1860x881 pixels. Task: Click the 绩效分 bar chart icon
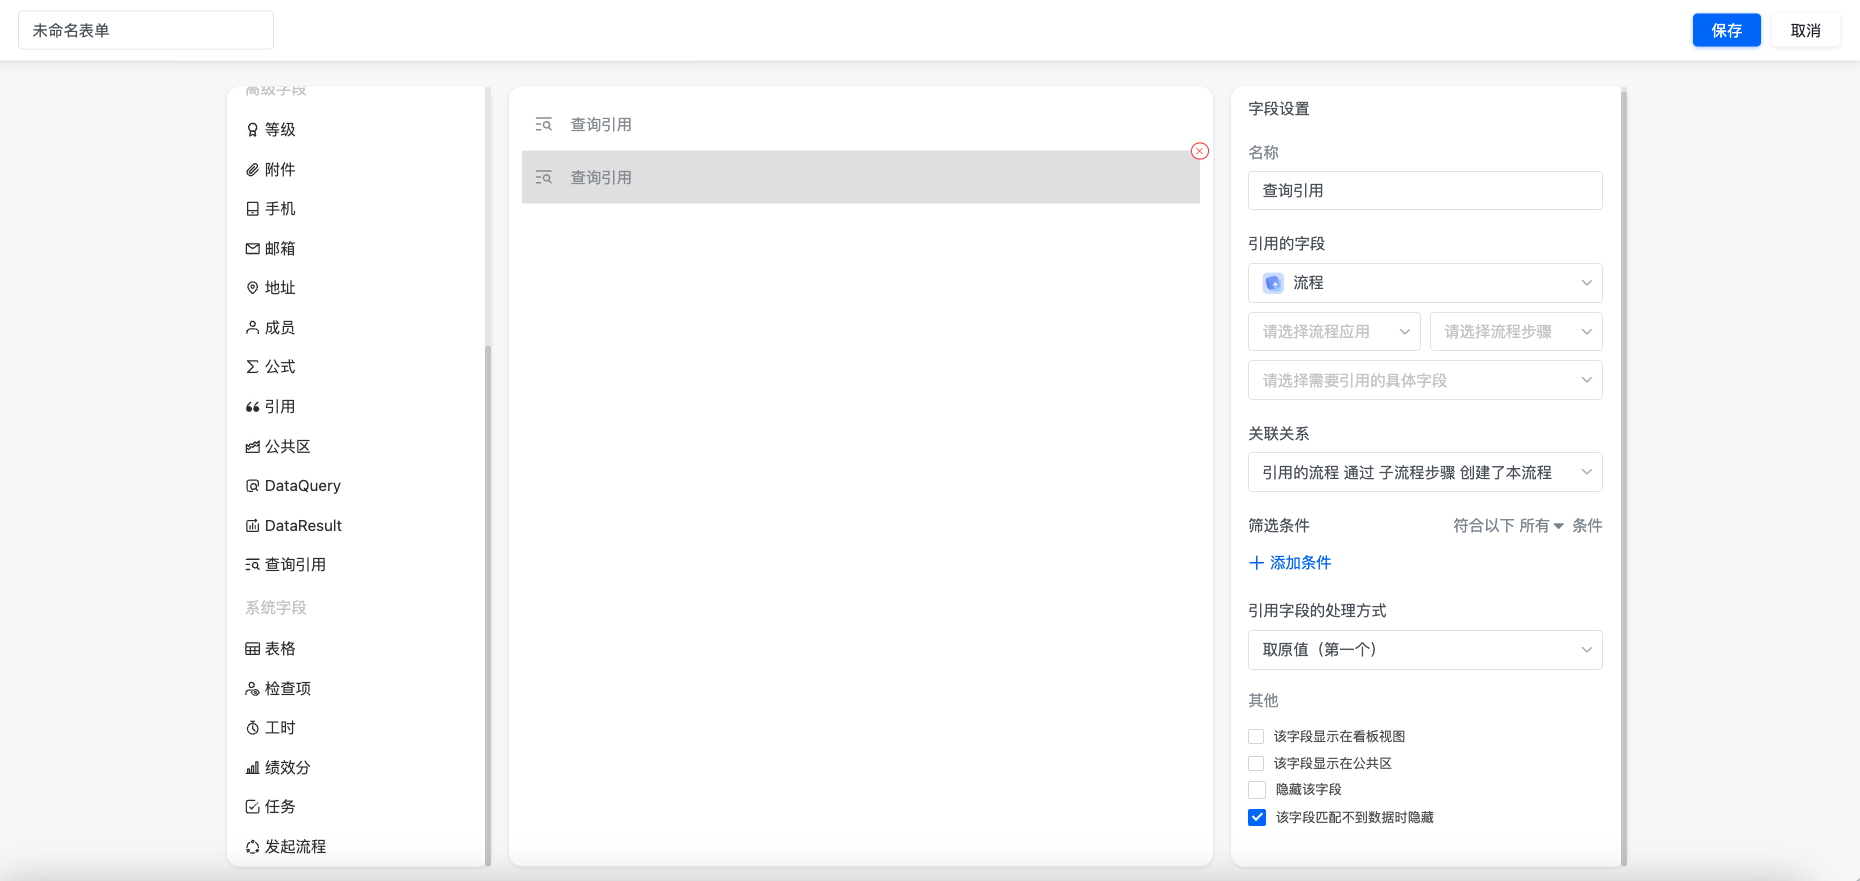pos(252,768)
